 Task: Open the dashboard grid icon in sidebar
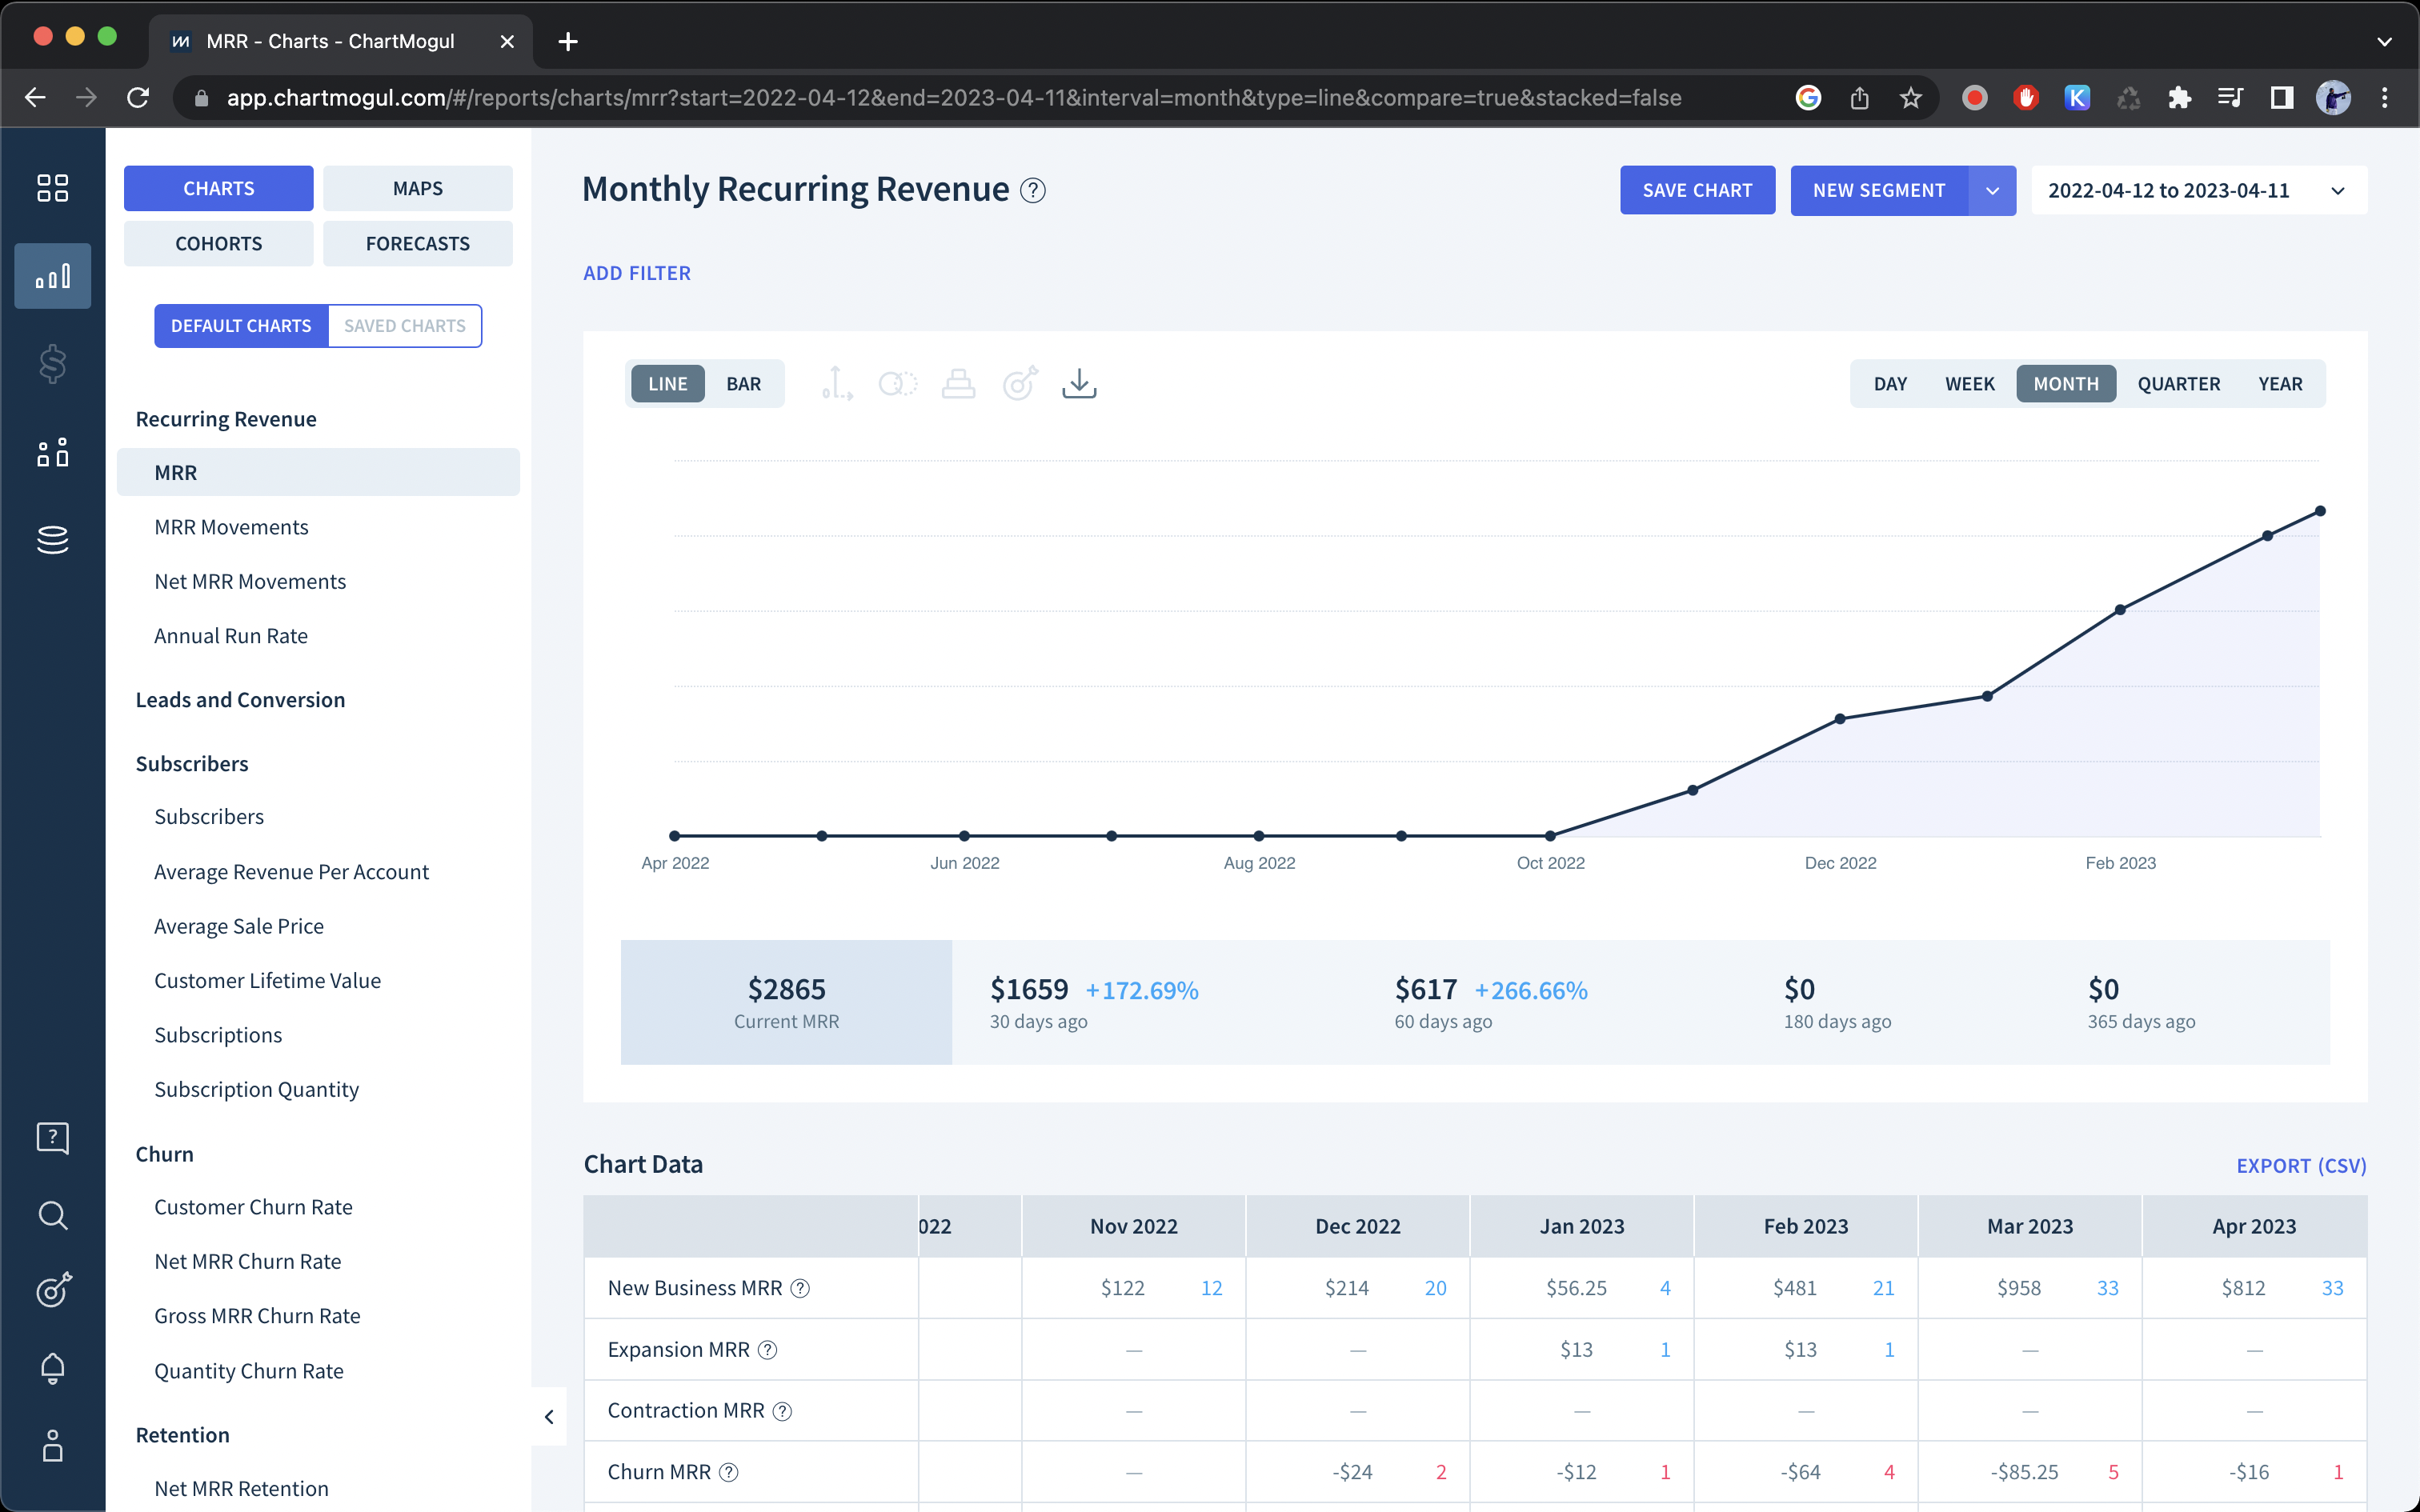52,188
